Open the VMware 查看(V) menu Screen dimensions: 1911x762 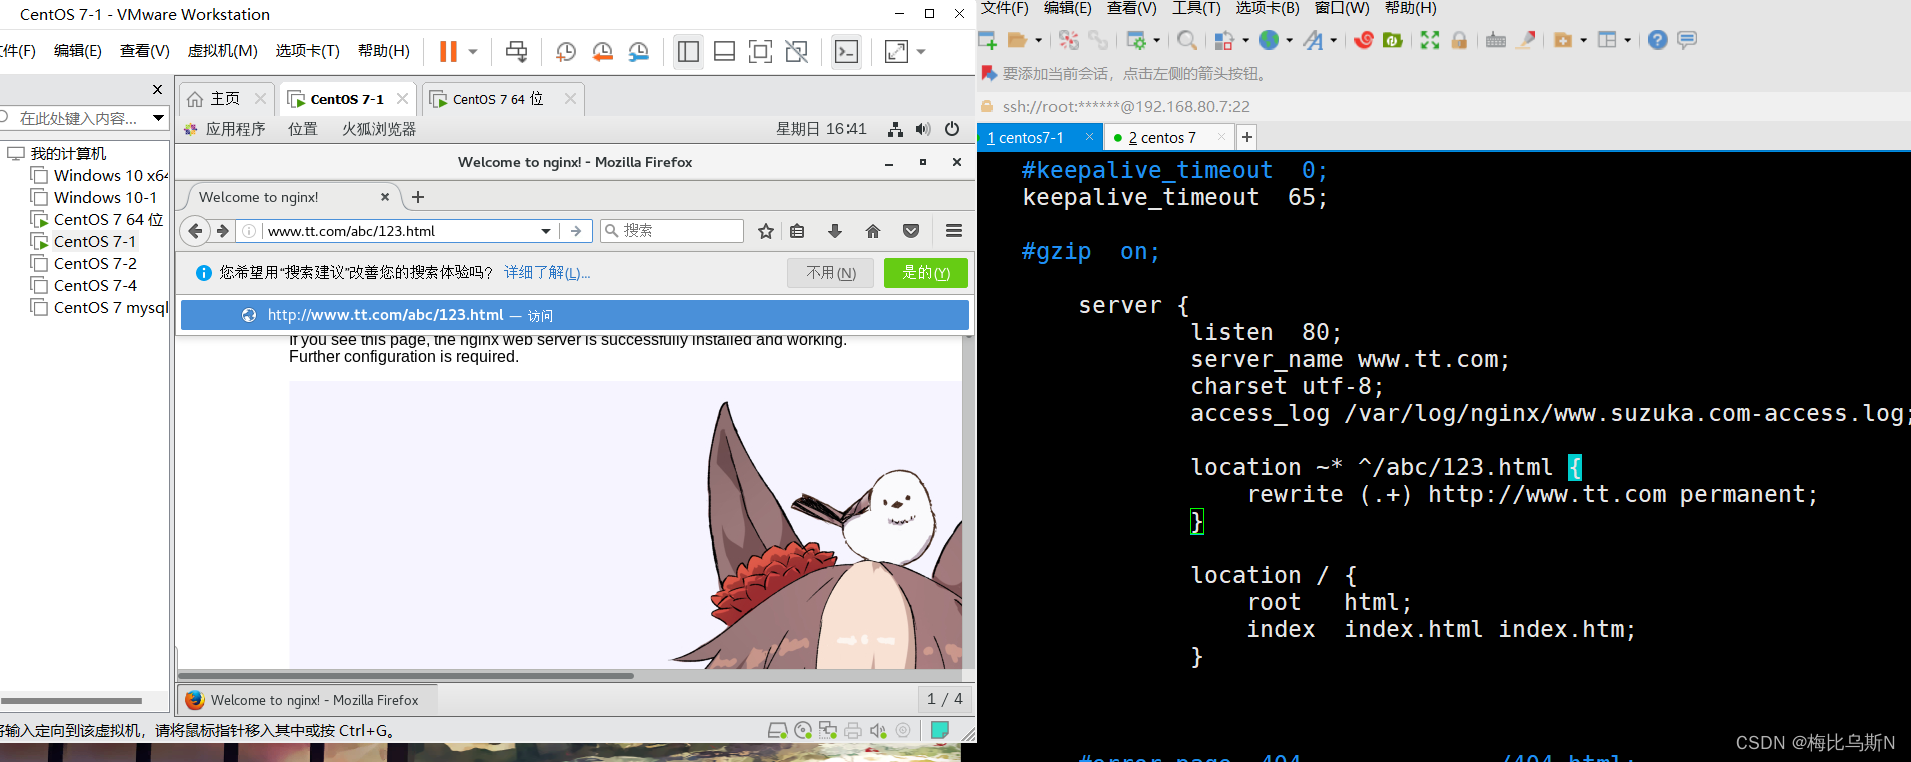[145, 51]
